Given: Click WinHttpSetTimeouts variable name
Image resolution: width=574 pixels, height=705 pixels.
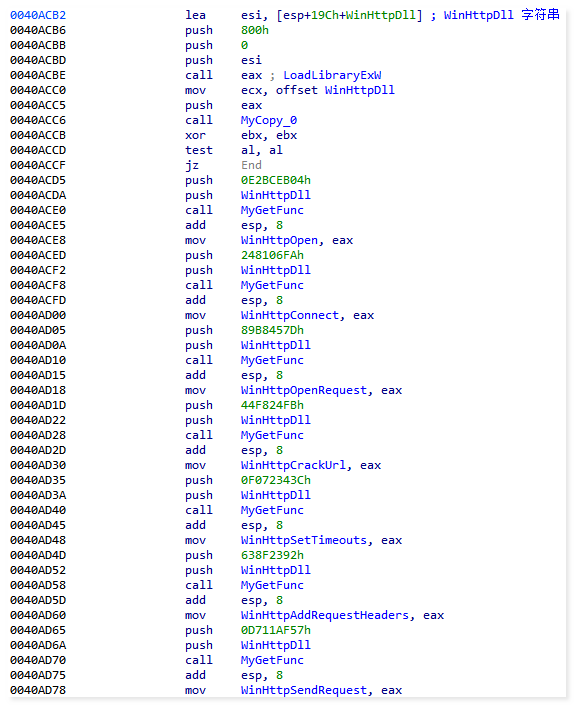Looking at the screenshot, I should (x=306, y=540).
